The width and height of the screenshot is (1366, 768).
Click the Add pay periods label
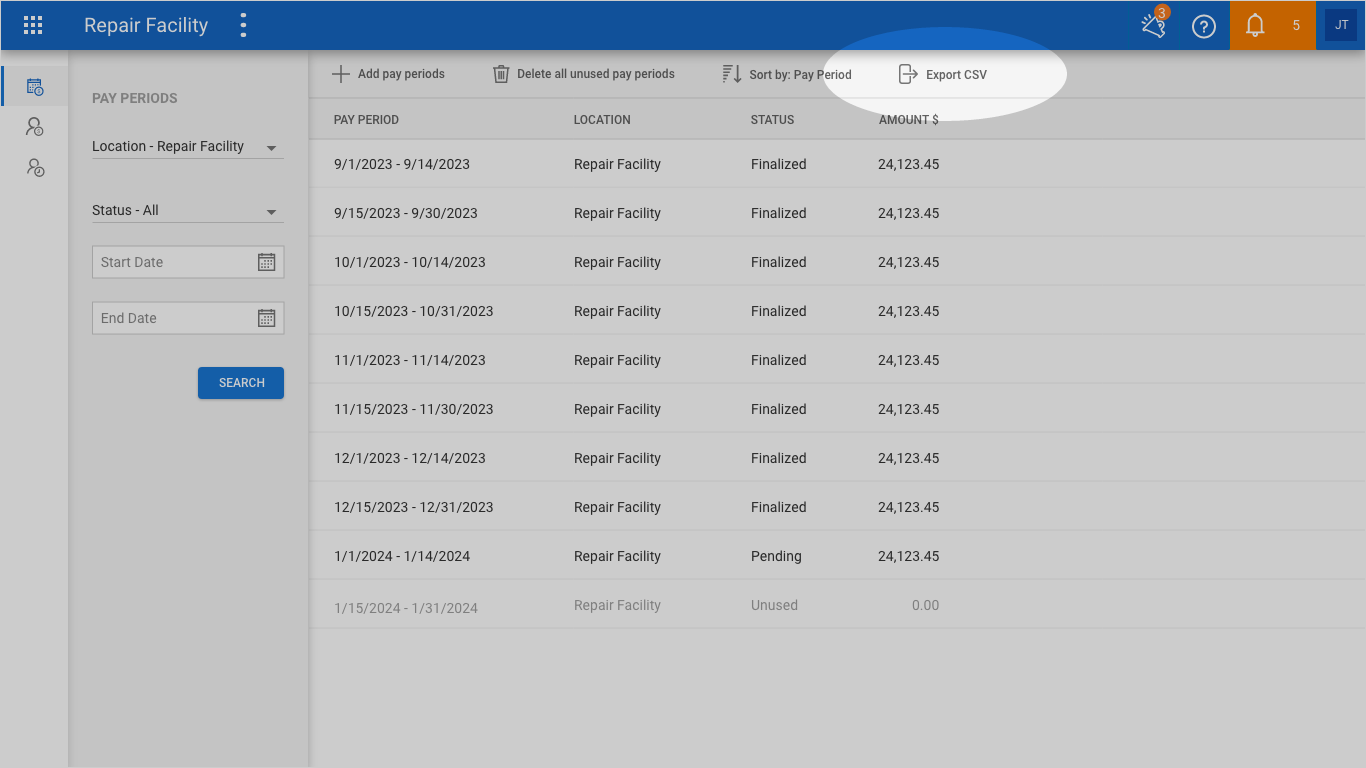pyautogui.click(x=401, y=74)
